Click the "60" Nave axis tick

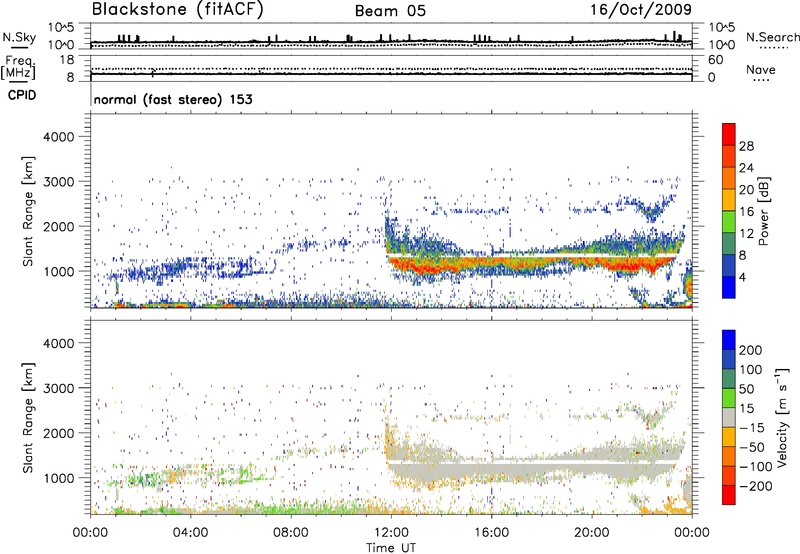[x=715, y=60]
